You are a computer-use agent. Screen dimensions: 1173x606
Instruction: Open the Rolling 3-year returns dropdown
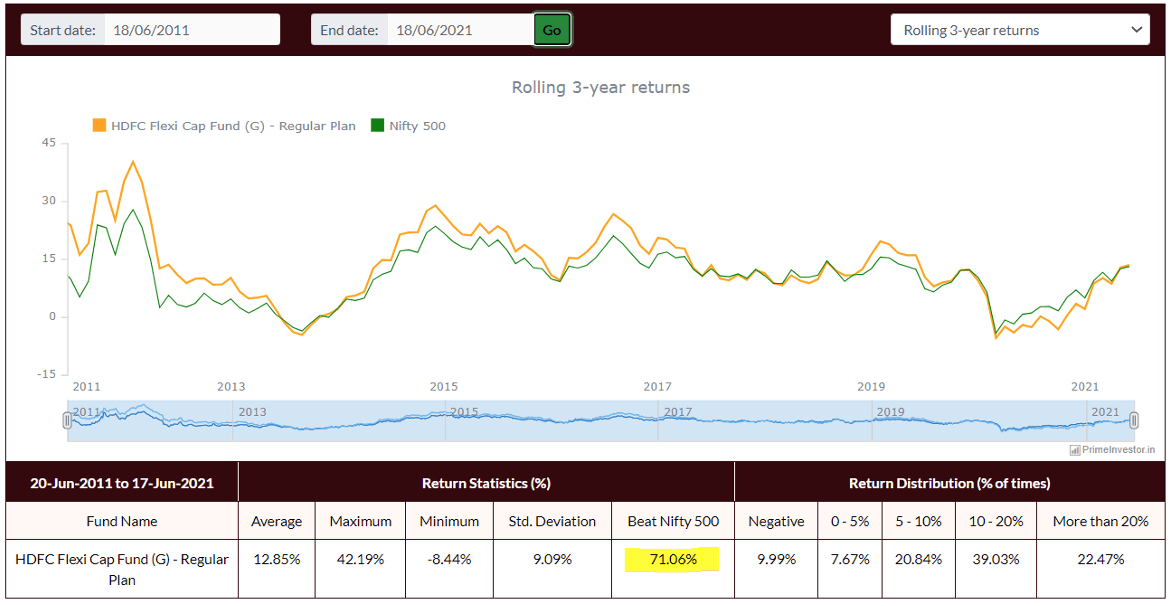(1020, 31)
